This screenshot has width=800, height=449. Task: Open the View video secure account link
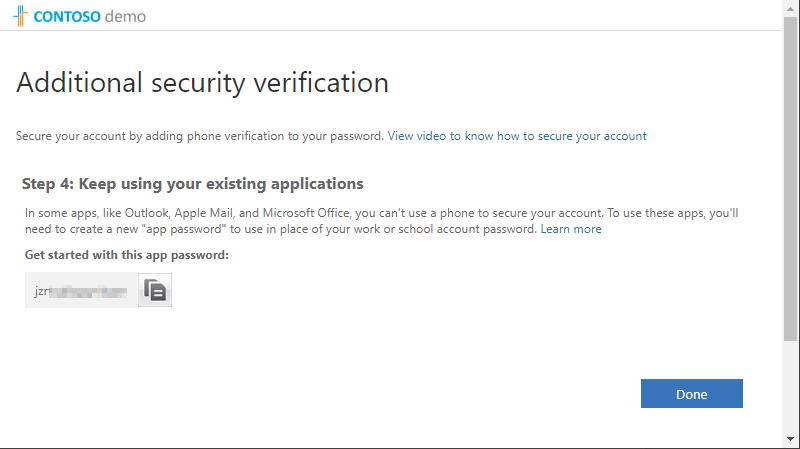517,136
